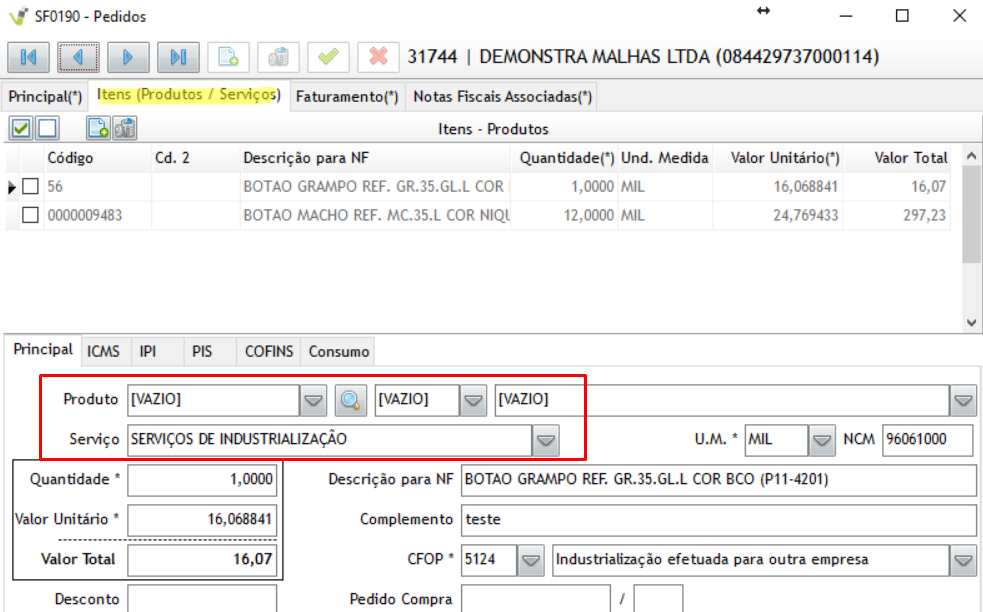Open the U.M. unit dropdown
This screenshot has width=983, height=612.
822,440
